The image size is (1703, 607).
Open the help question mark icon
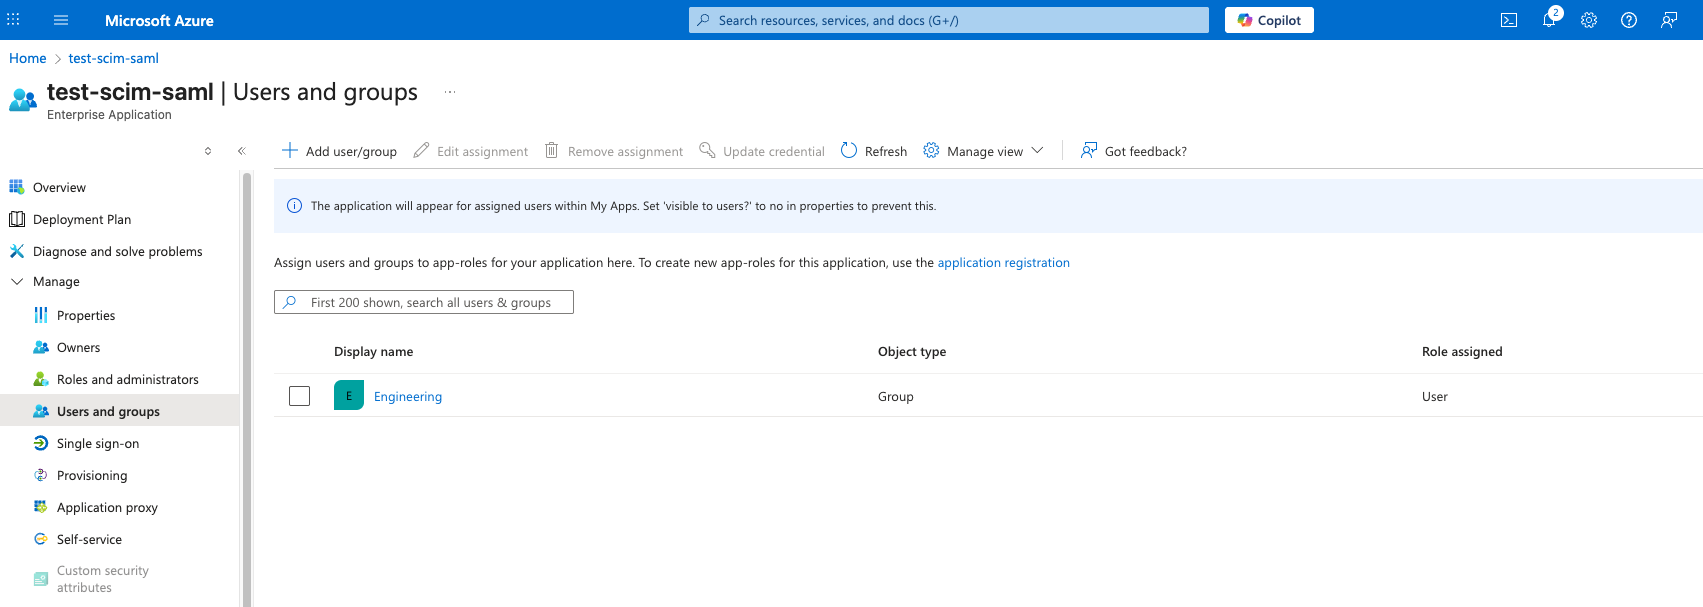[1629, 20]
